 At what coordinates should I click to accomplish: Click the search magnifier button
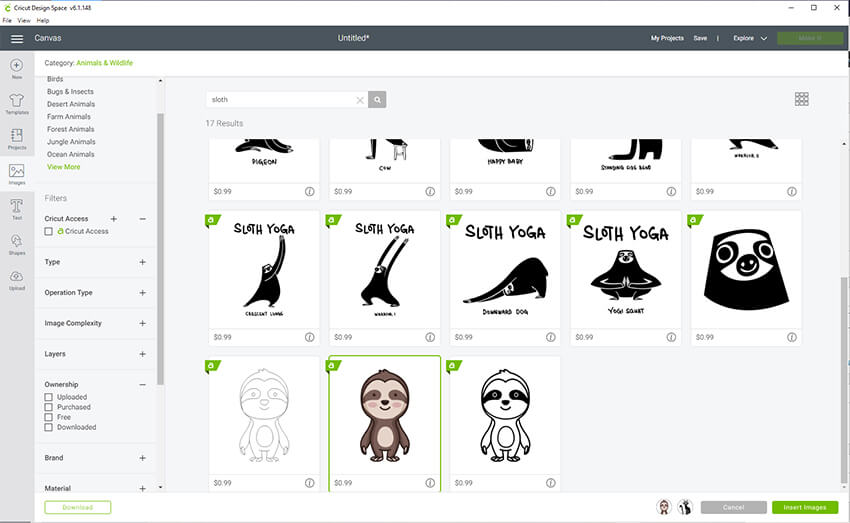(x=377, y=100)
